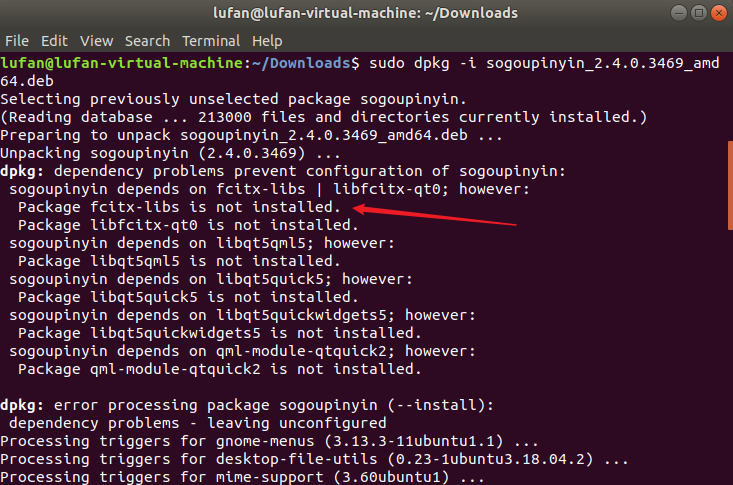Click 'Package libfcitx-qt0 is not installed.'
Viewport: 733px width, 485px height.
pos(188,225)
